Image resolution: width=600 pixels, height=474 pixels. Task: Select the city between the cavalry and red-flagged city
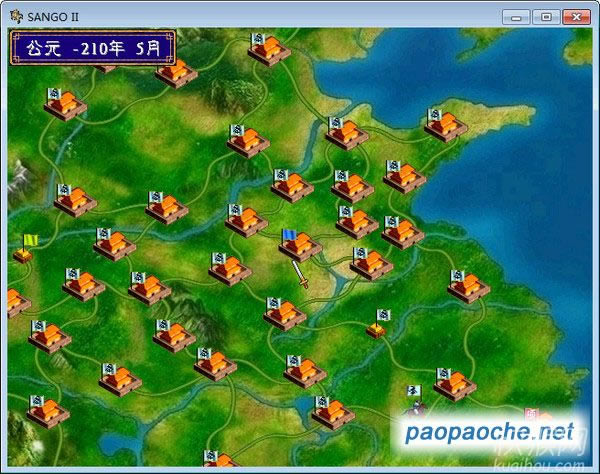455,383
